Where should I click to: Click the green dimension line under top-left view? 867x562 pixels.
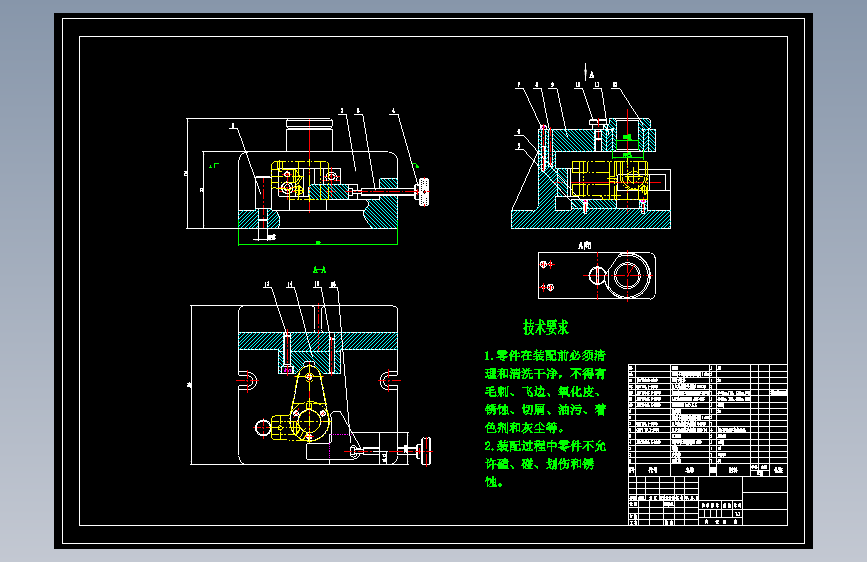point(318,243)
